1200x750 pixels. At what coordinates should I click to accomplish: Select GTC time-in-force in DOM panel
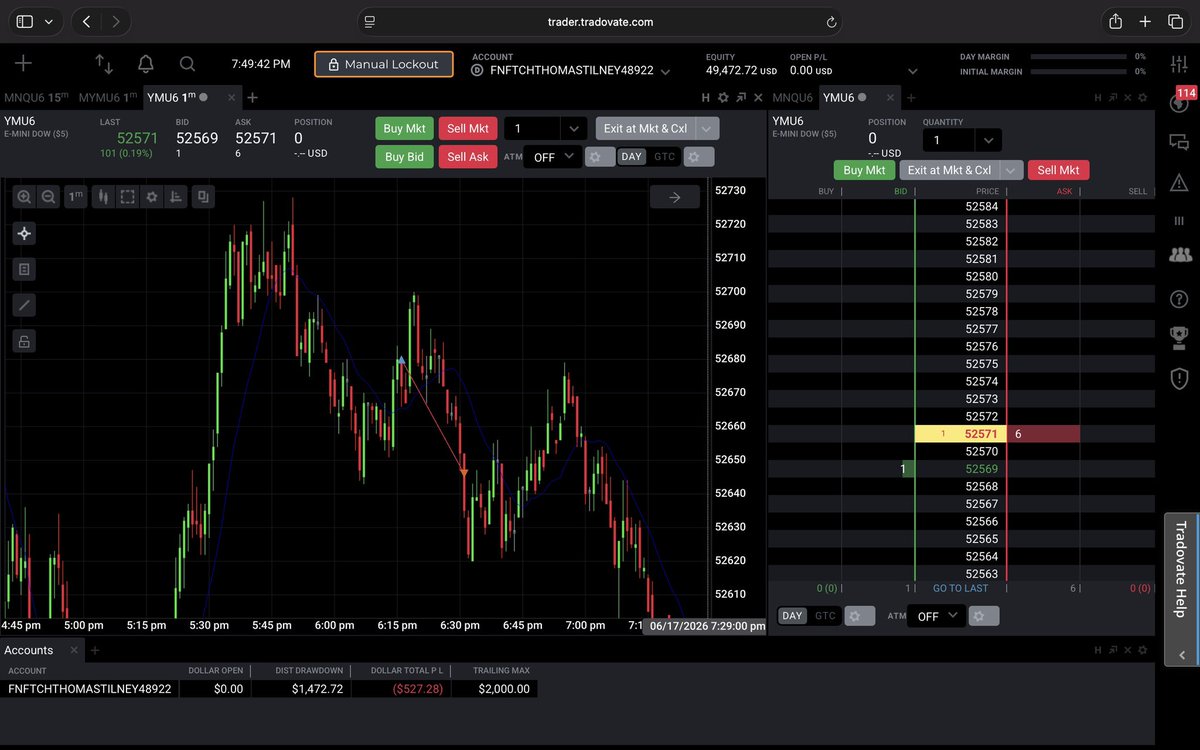(825, 616)
